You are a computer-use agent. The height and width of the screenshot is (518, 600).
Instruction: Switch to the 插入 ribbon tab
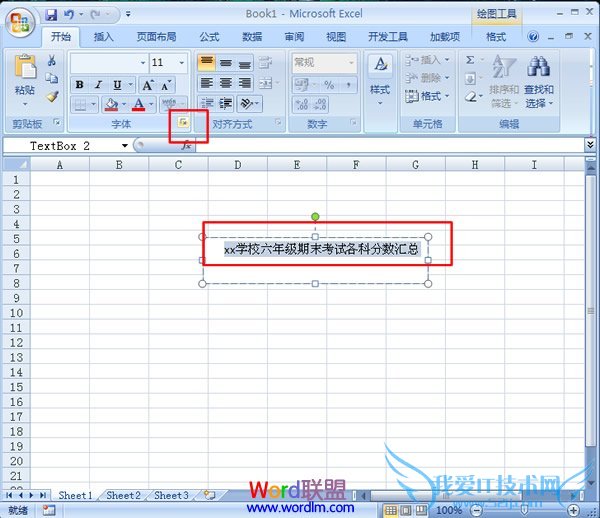pyautogui.click(x=104, y=37)
